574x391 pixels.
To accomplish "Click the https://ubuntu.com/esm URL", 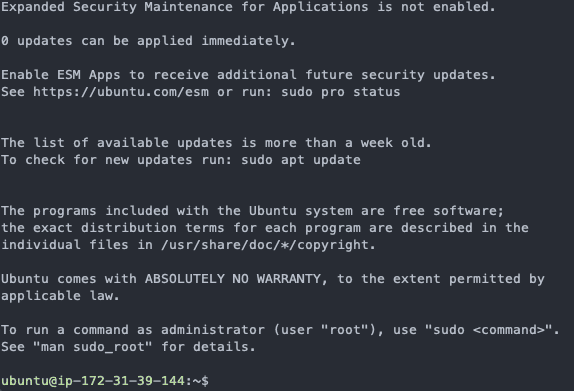I will [121, 92].
